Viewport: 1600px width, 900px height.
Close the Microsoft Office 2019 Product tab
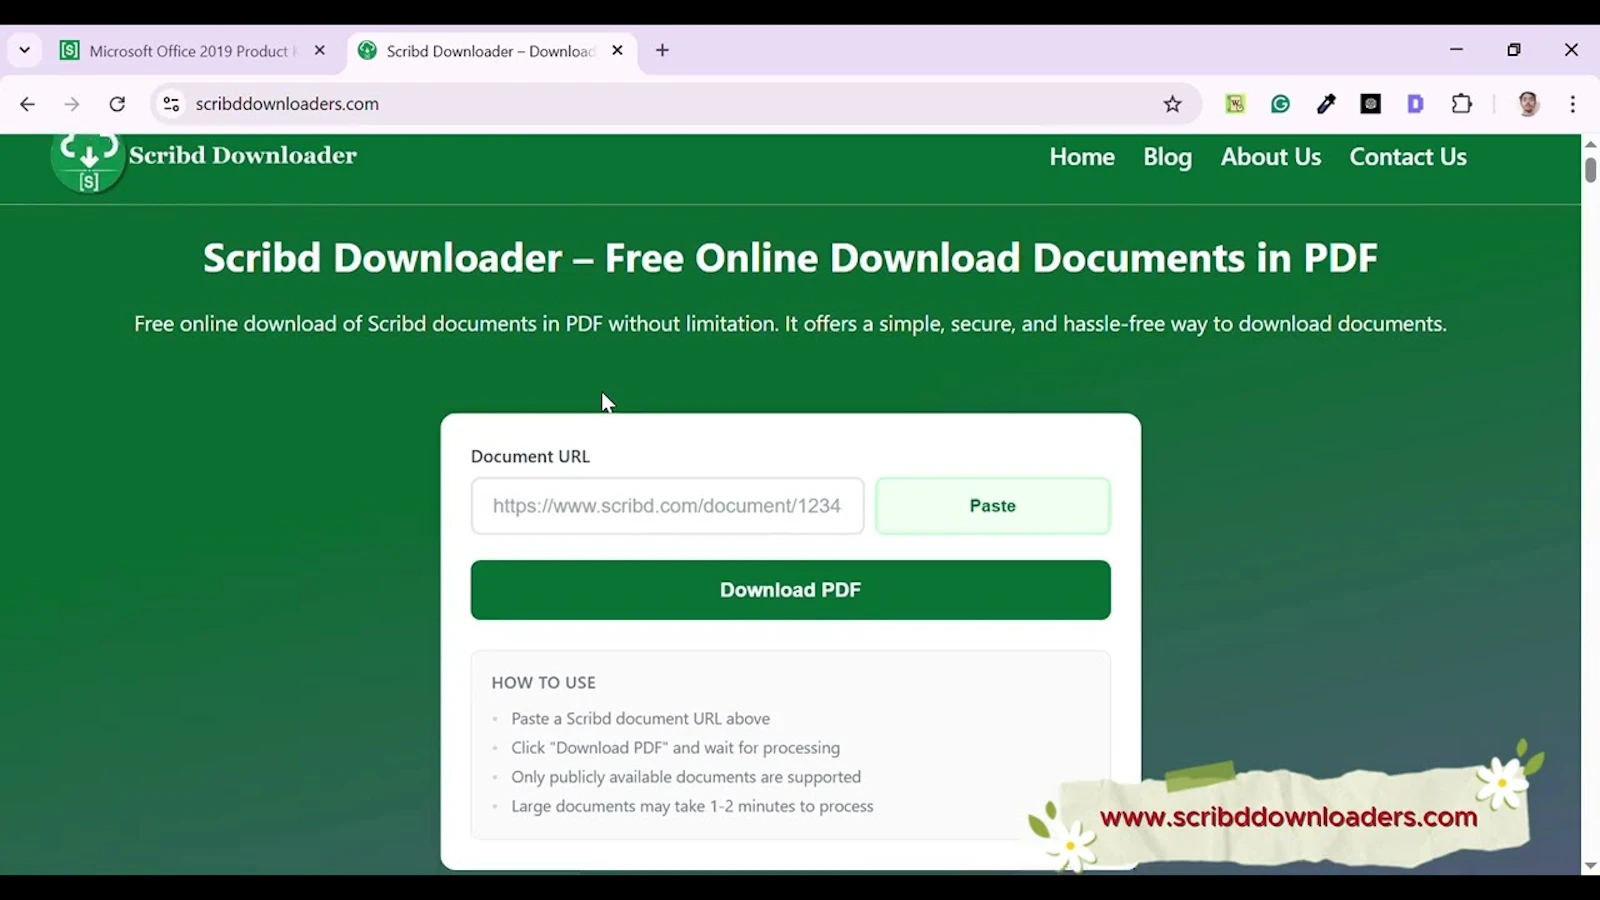(320, 51)
